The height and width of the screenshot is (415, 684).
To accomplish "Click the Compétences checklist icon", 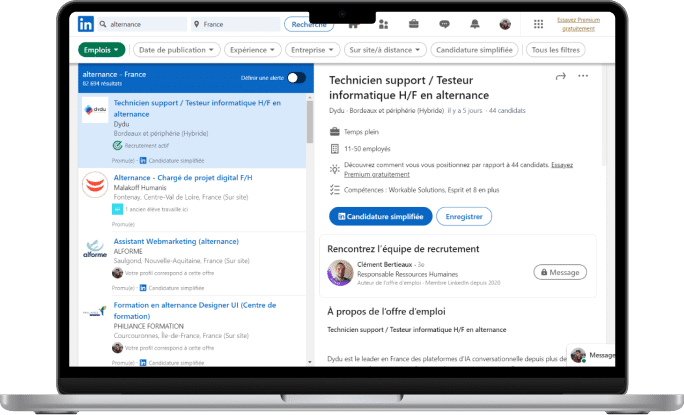I will [335, 190].
